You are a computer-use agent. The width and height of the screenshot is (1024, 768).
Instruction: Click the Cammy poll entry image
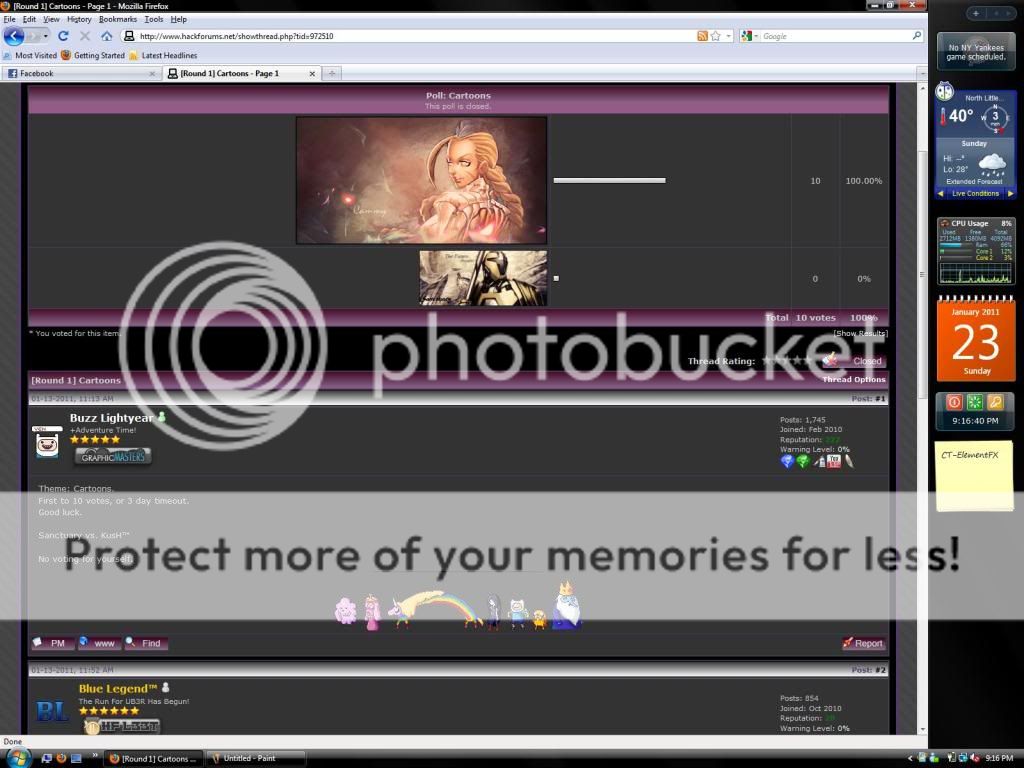[x=421, y=180]
